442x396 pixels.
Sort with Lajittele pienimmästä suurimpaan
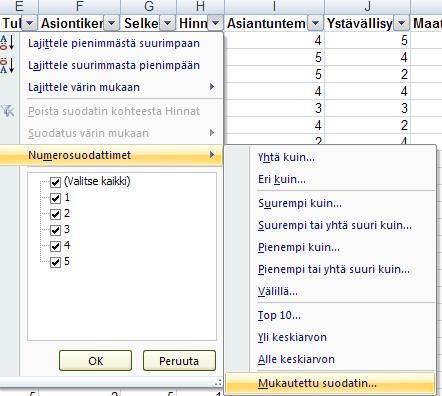[x=114, y=43]
